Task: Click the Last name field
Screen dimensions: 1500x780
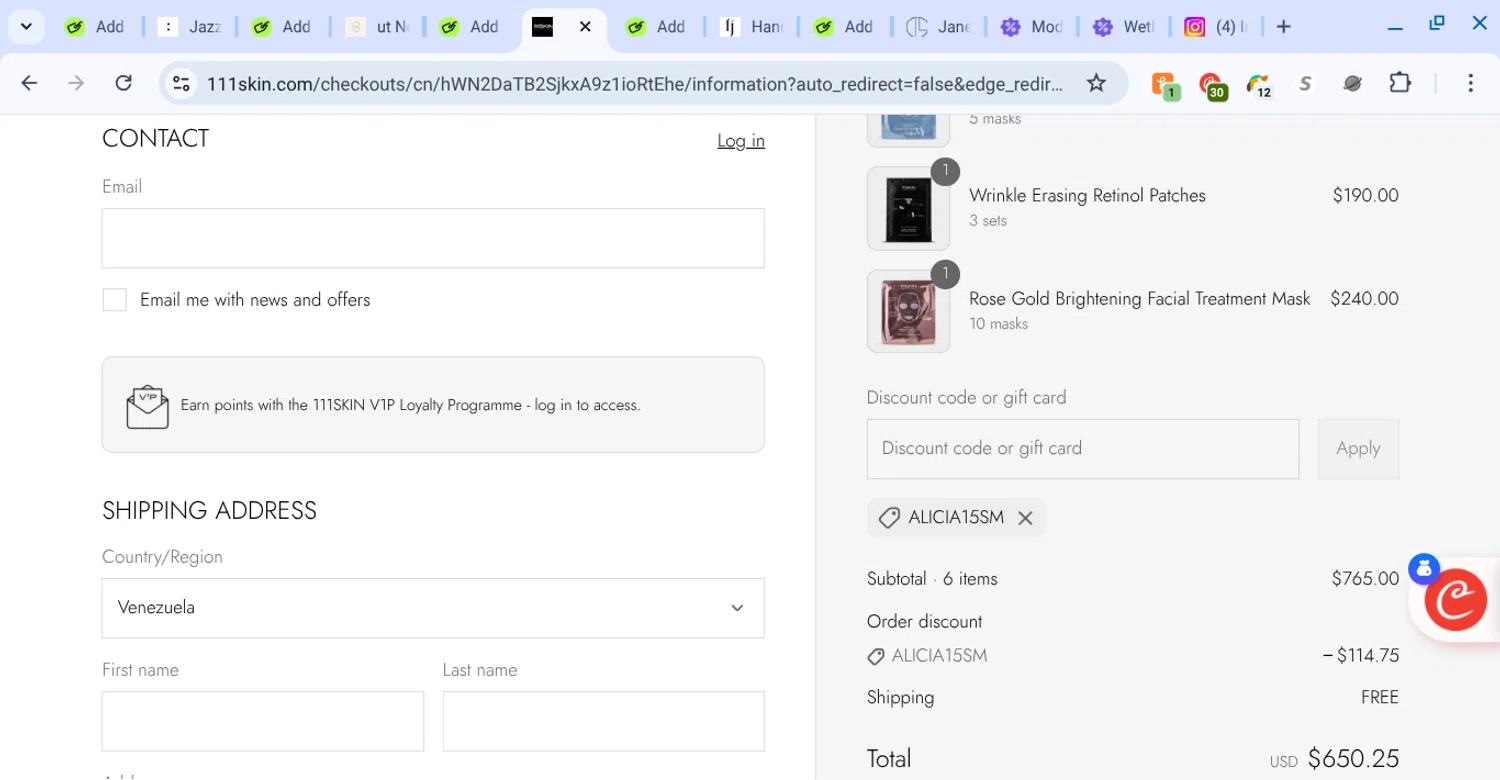Action: [604, 721]
